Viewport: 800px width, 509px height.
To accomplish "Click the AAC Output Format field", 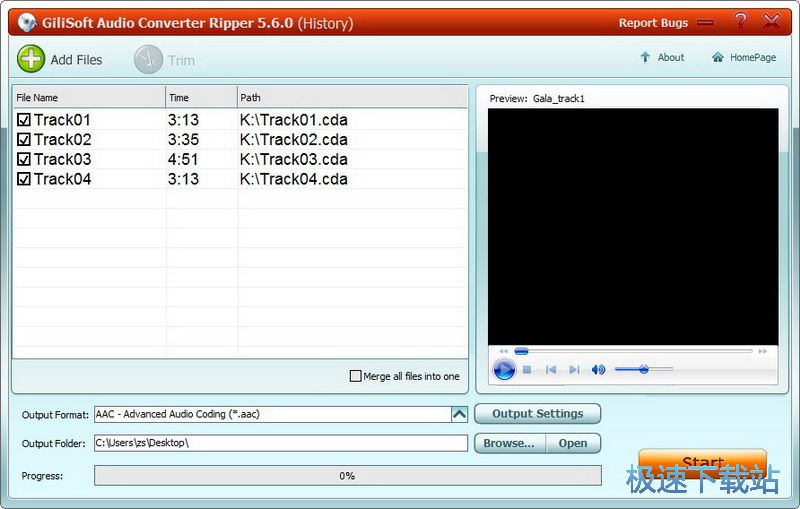I will coord(273,414).
